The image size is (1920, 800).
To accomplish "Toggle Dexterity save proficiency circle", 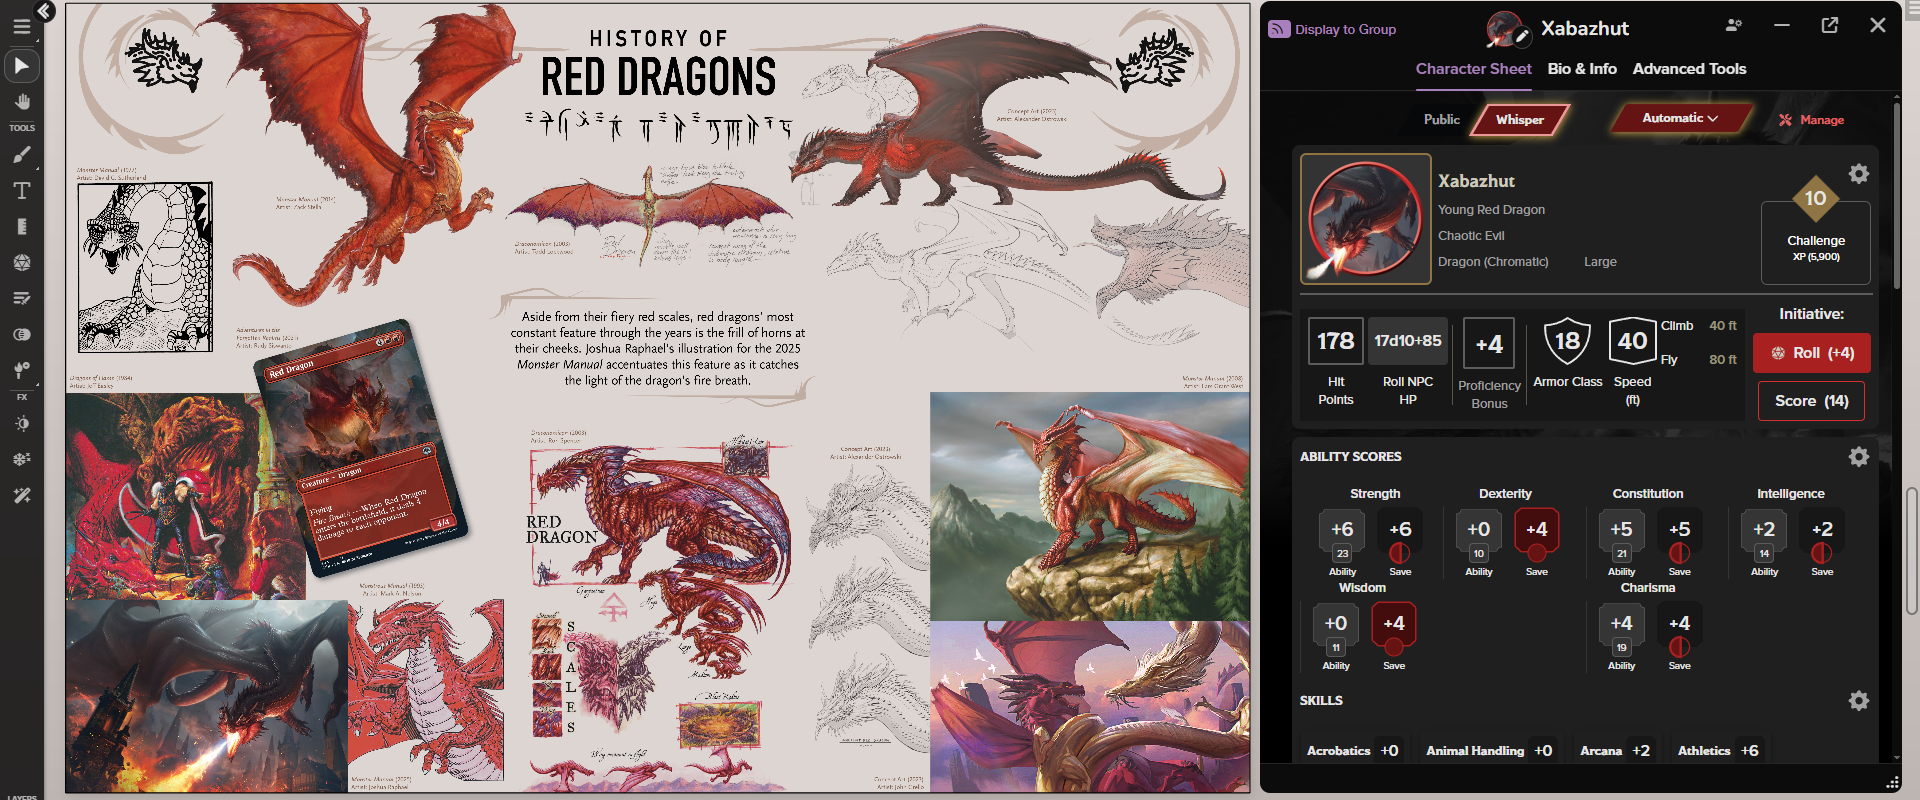I will click(1537, 553).
